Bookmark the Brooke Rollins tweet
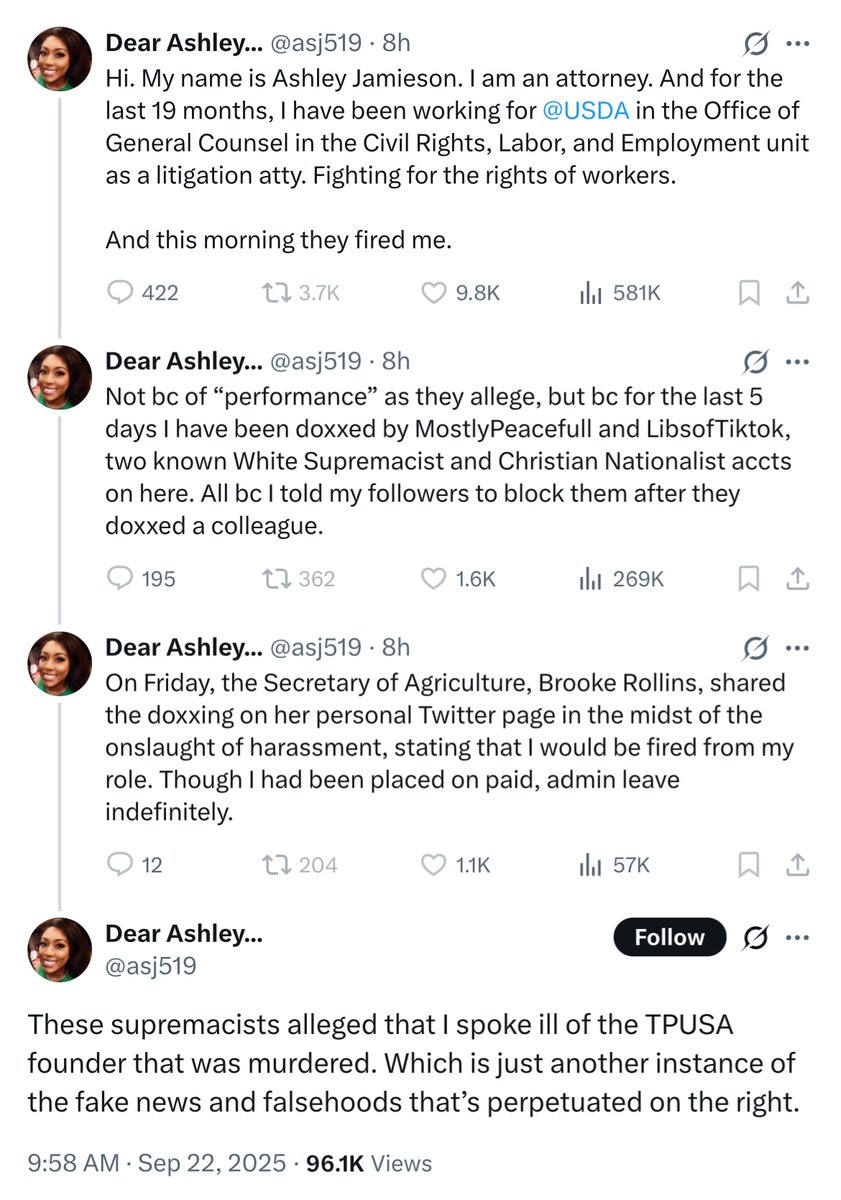Viewport: 841px width, 1200px height. pos(748,864)
